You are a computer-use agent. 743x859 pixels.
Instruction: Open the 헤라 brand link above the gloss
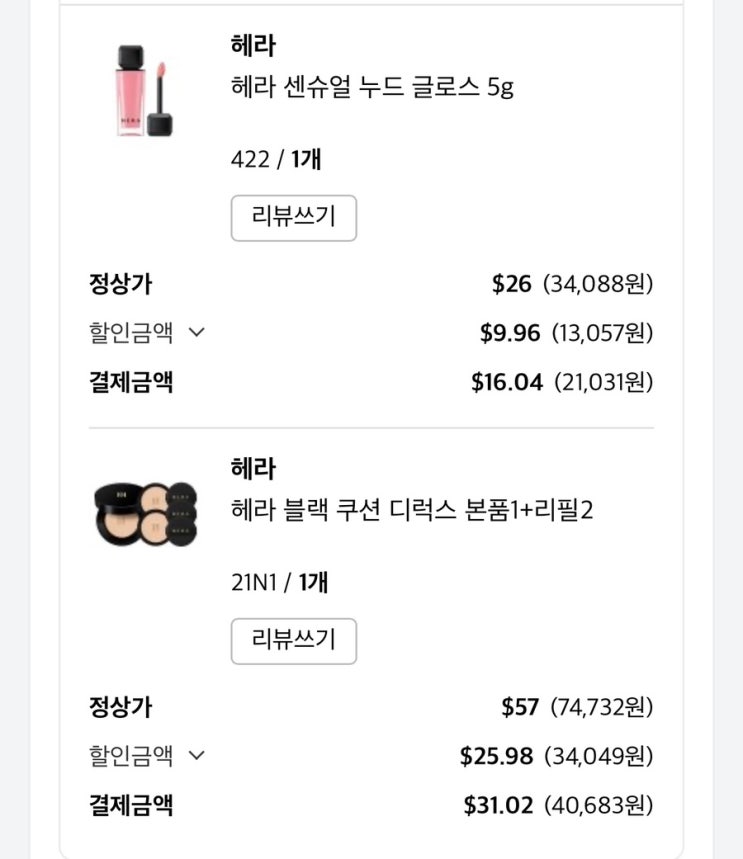tap(252, 45)
